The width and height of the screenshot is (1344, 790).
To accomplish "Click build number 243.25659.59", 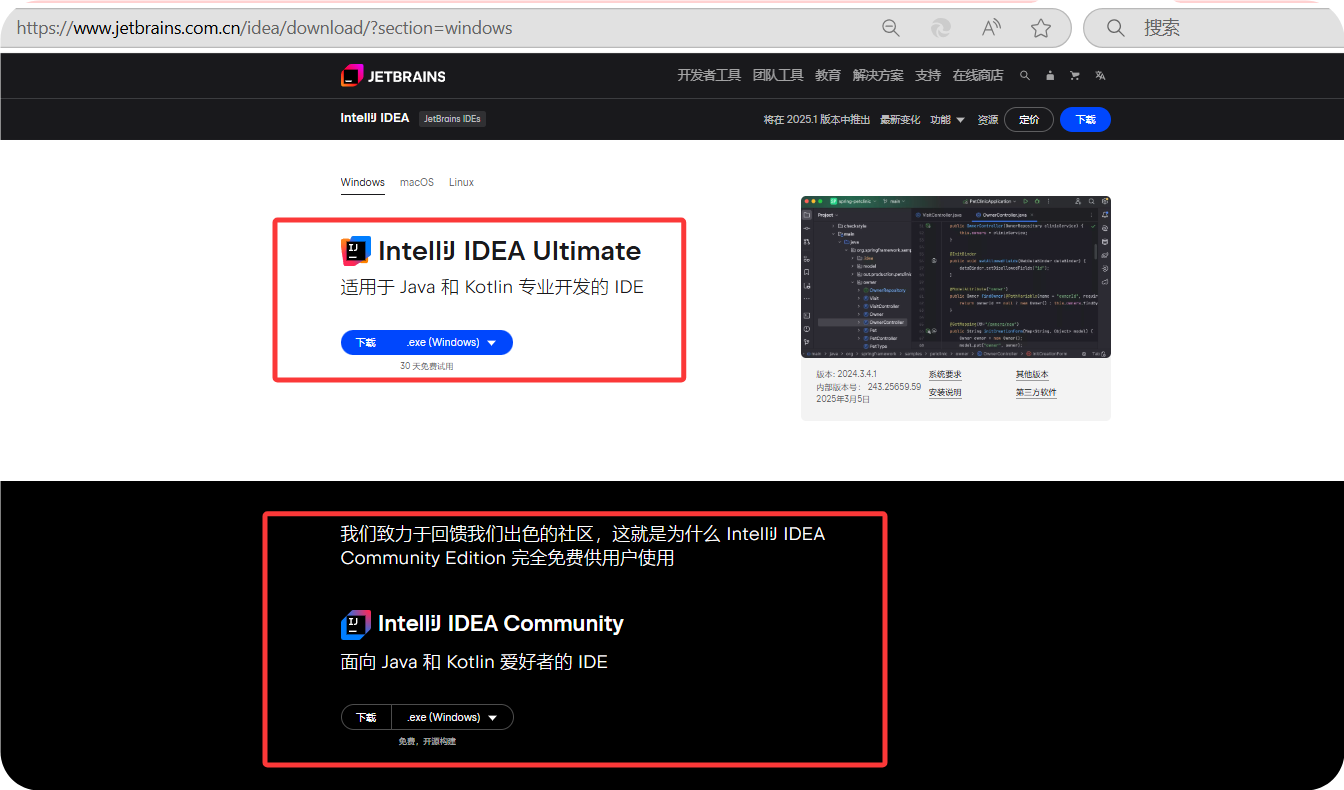I will coord(894,387).
